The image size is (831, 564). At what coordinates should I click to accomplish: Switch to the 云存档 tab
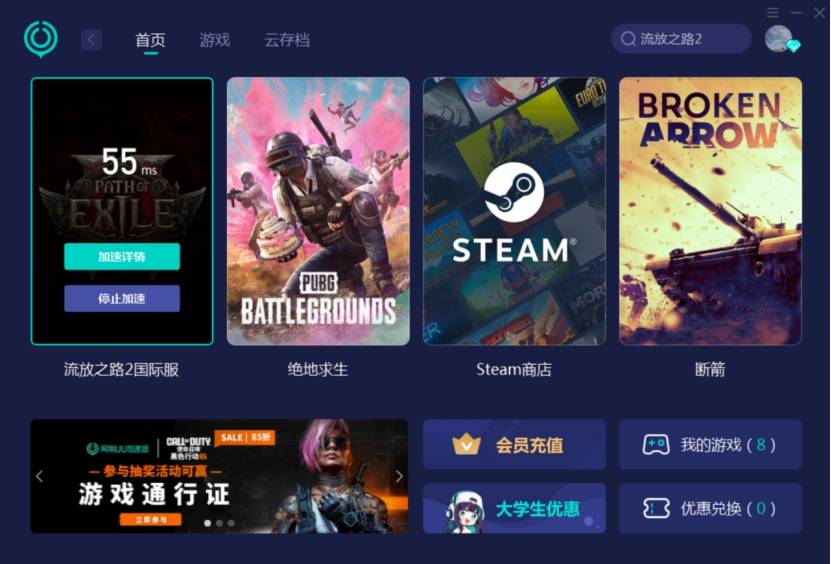[287, 40]
